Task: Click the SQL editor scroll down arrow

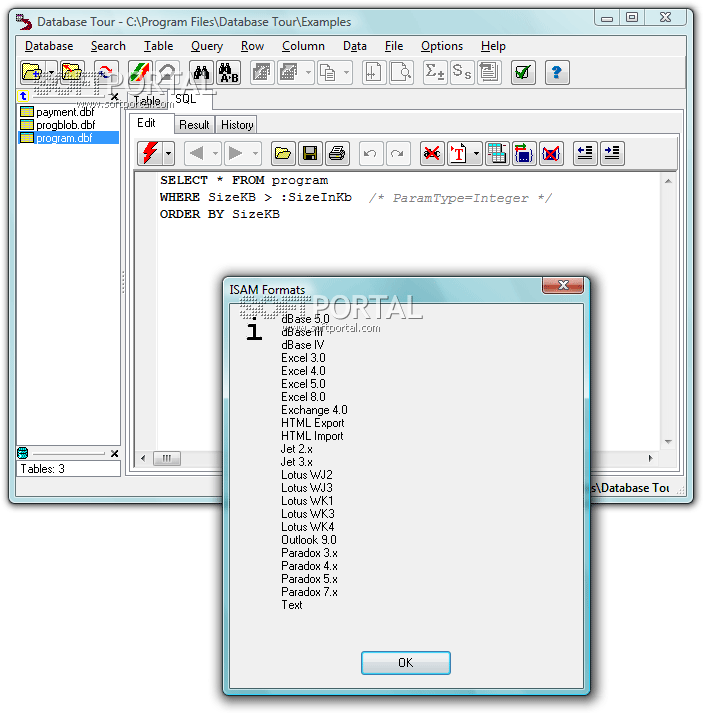Action: 668,442
